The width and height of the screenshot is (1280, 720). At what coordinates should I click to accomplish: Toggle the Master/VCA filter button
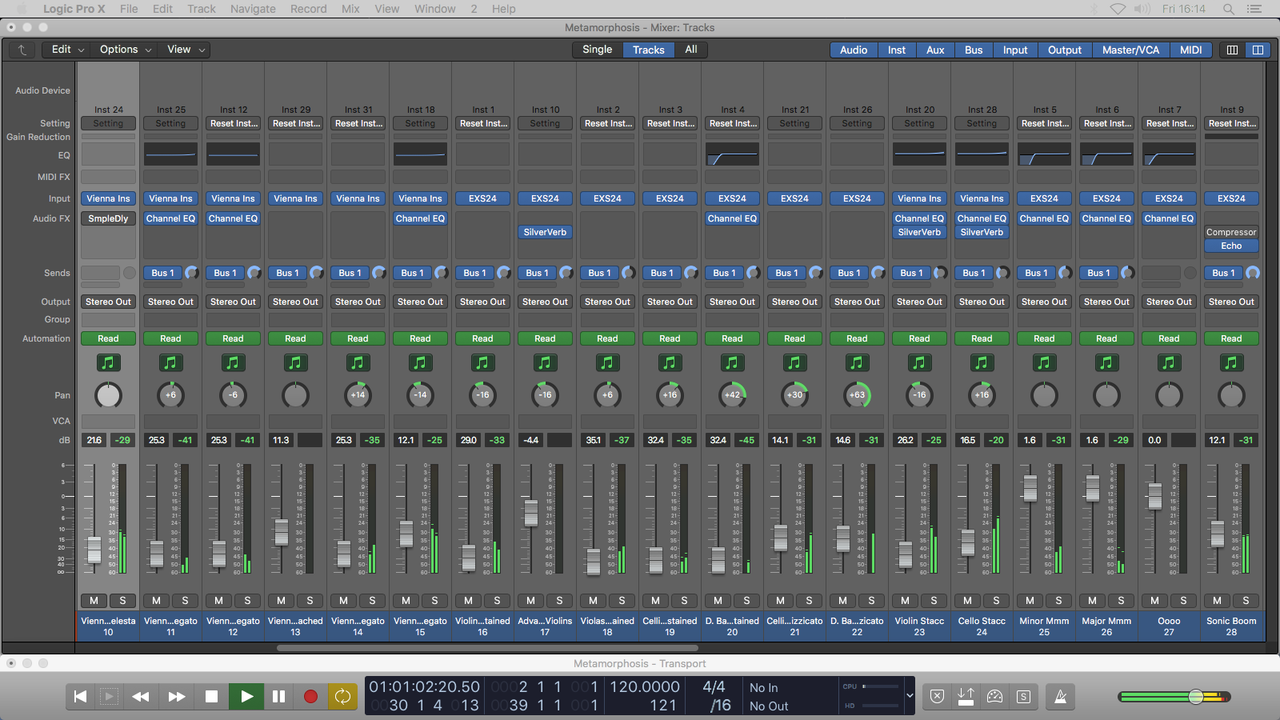[x=1130, y=50]
